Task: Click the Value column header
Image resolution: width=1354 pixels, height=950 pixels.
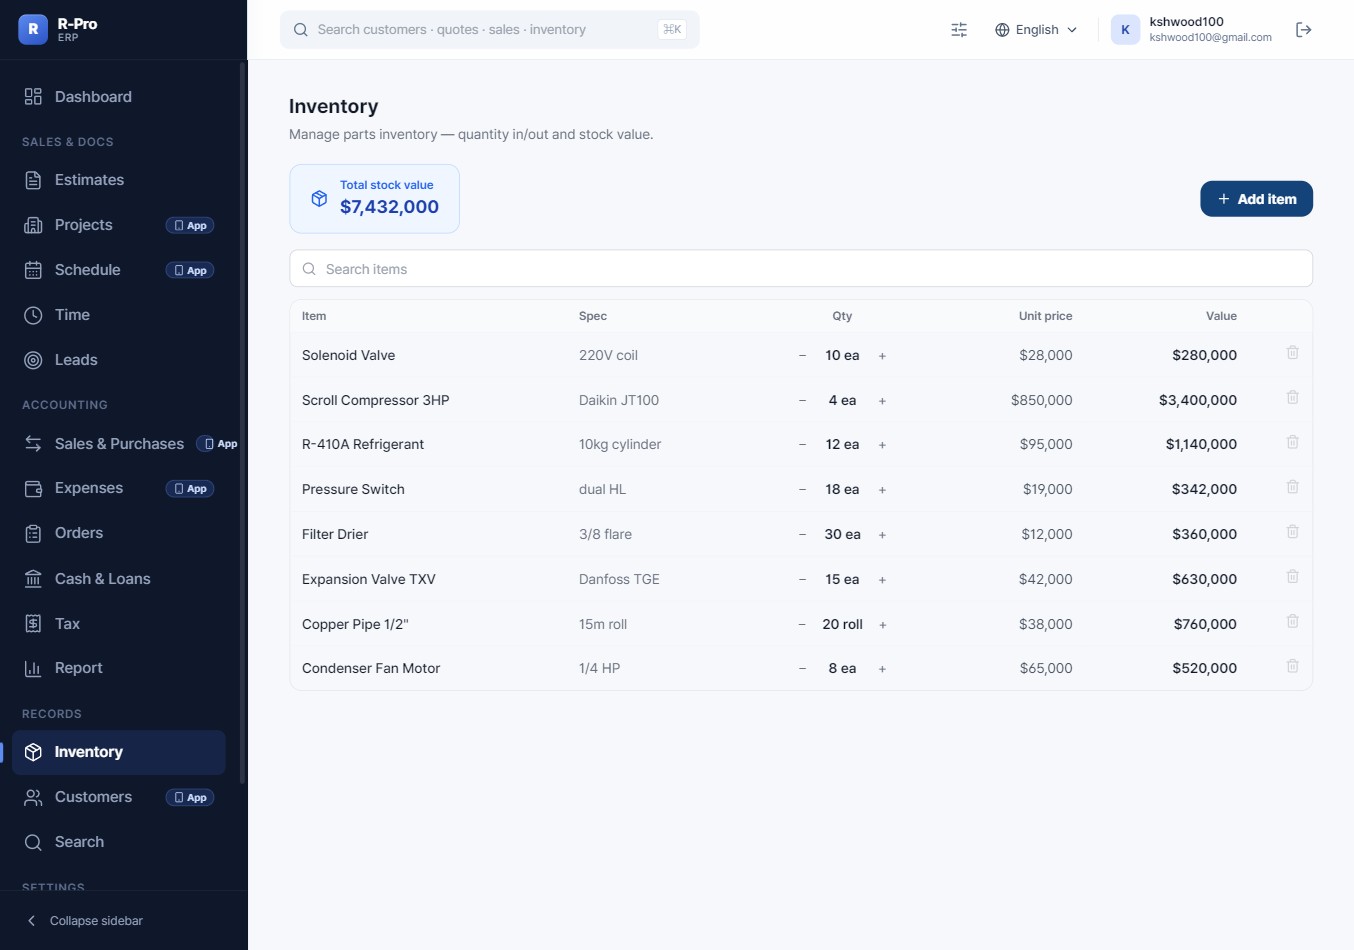Action: click(1221, 316)
